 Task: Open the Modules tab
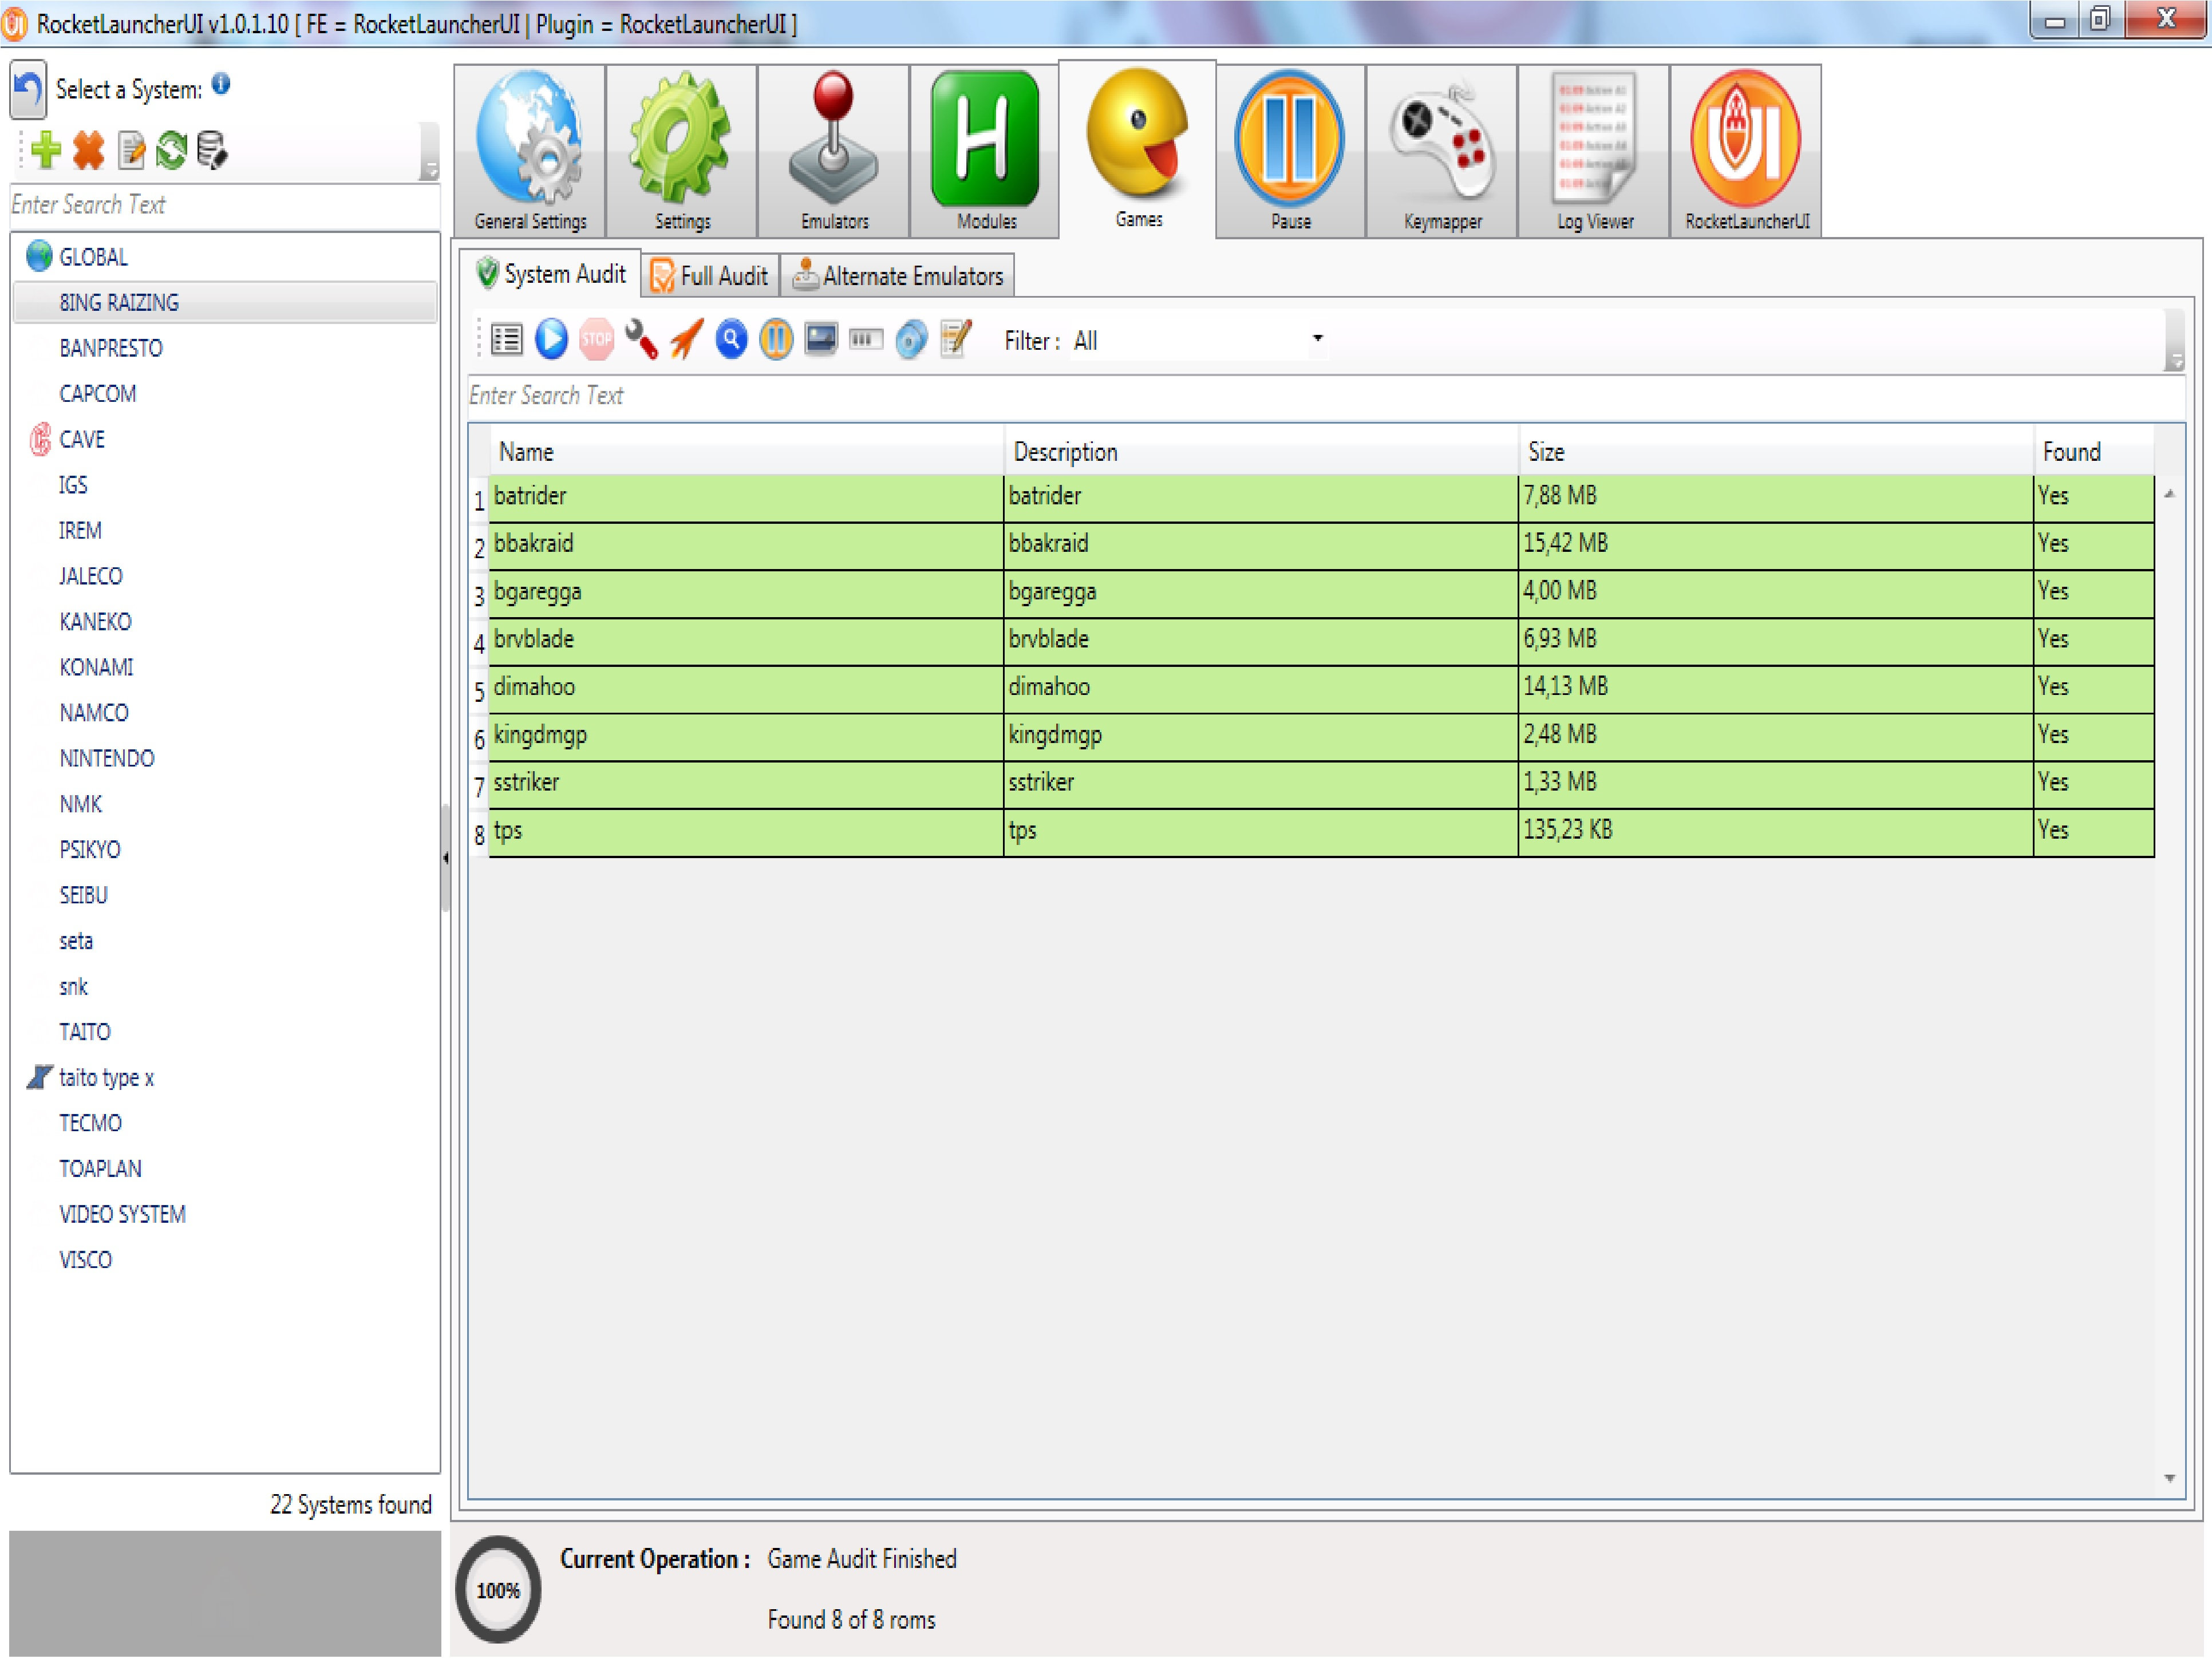pyautogui.click(x=986, y=152)
